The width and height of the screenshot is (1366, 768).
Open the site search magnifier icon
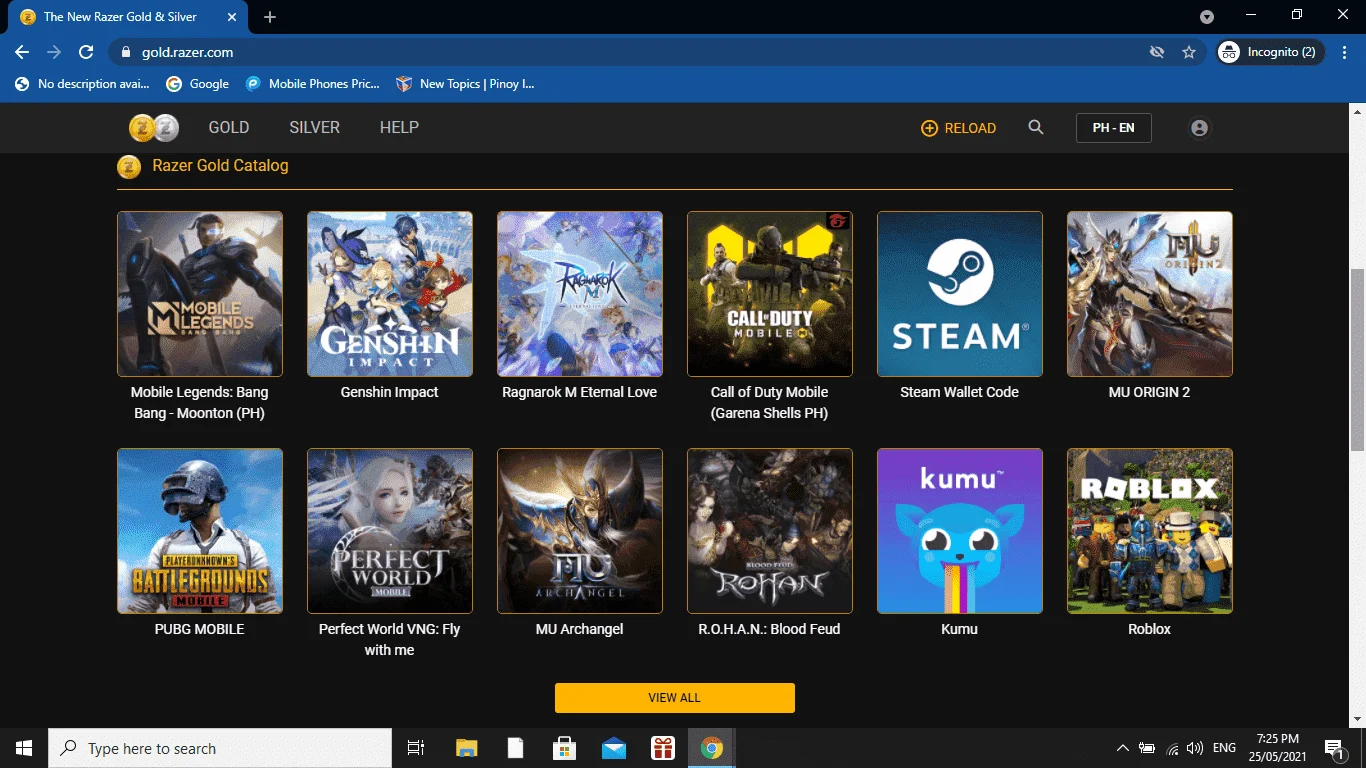click(x=1036, y=127)
